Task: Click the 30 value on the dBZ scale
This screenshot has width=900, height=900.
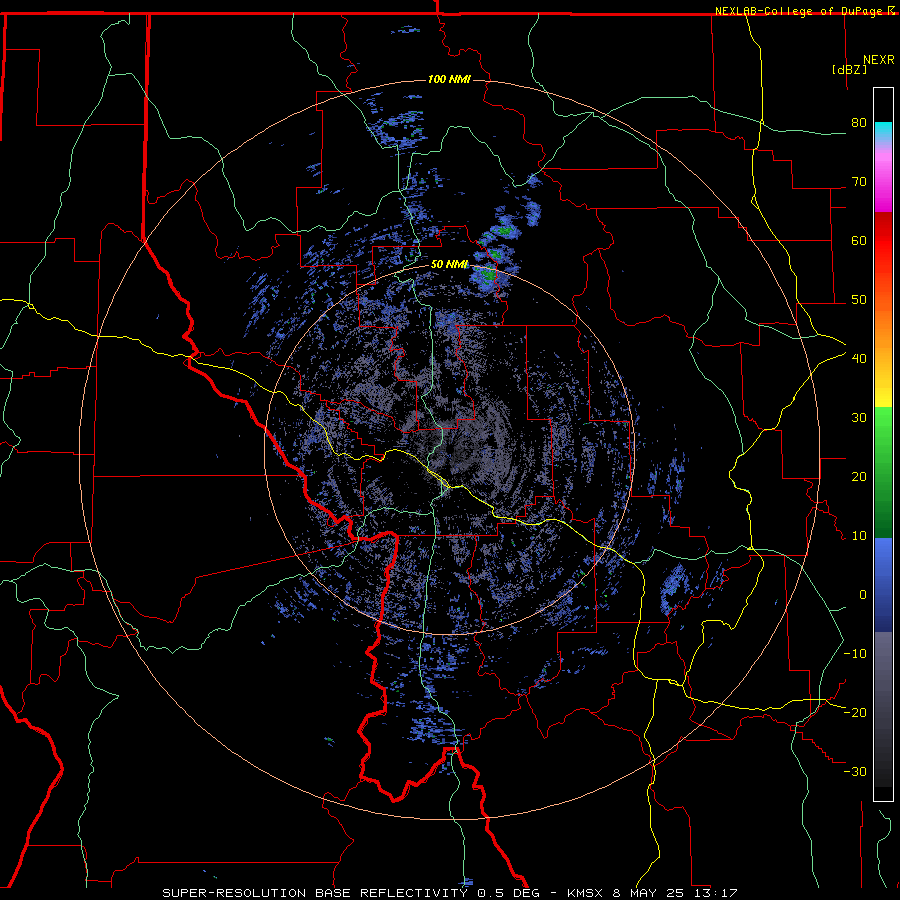Action: [x=859, y=418]
